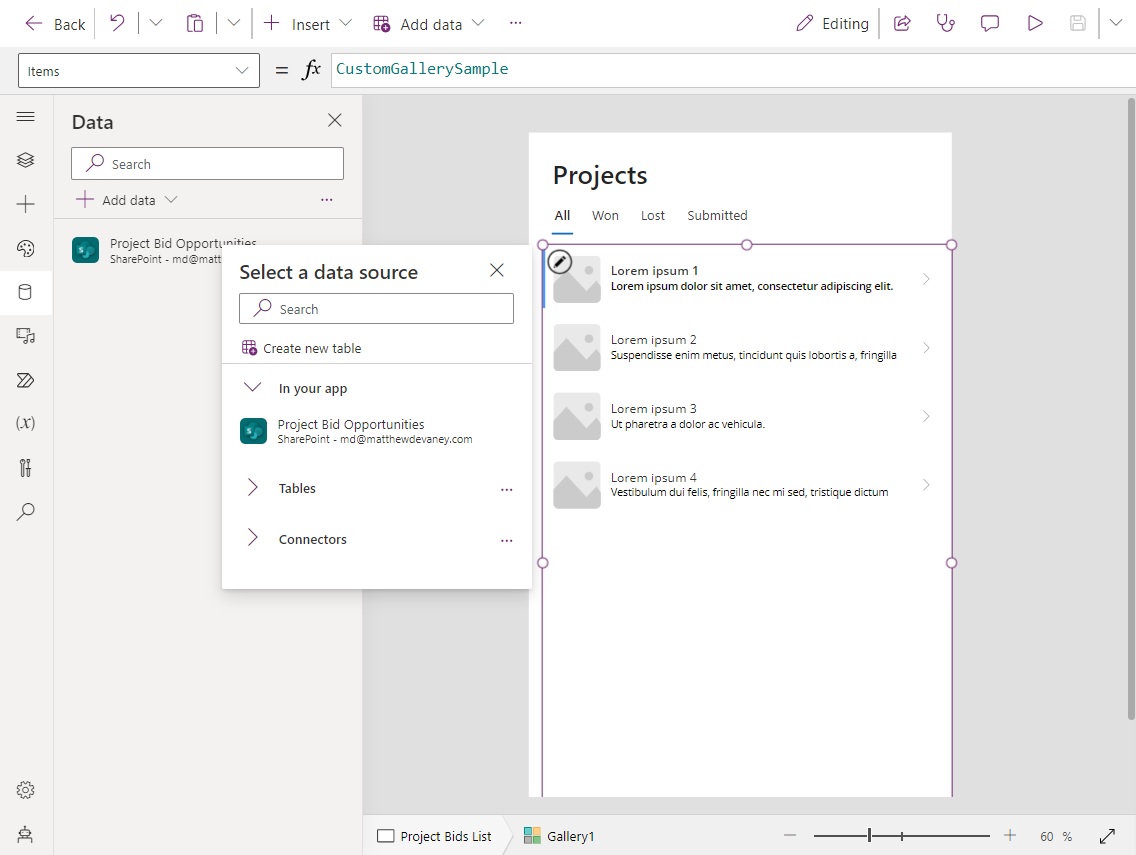This screenshot has width=1136, height=855.
Task: Switch to the Won tab
Action: (x=605, y=215)
